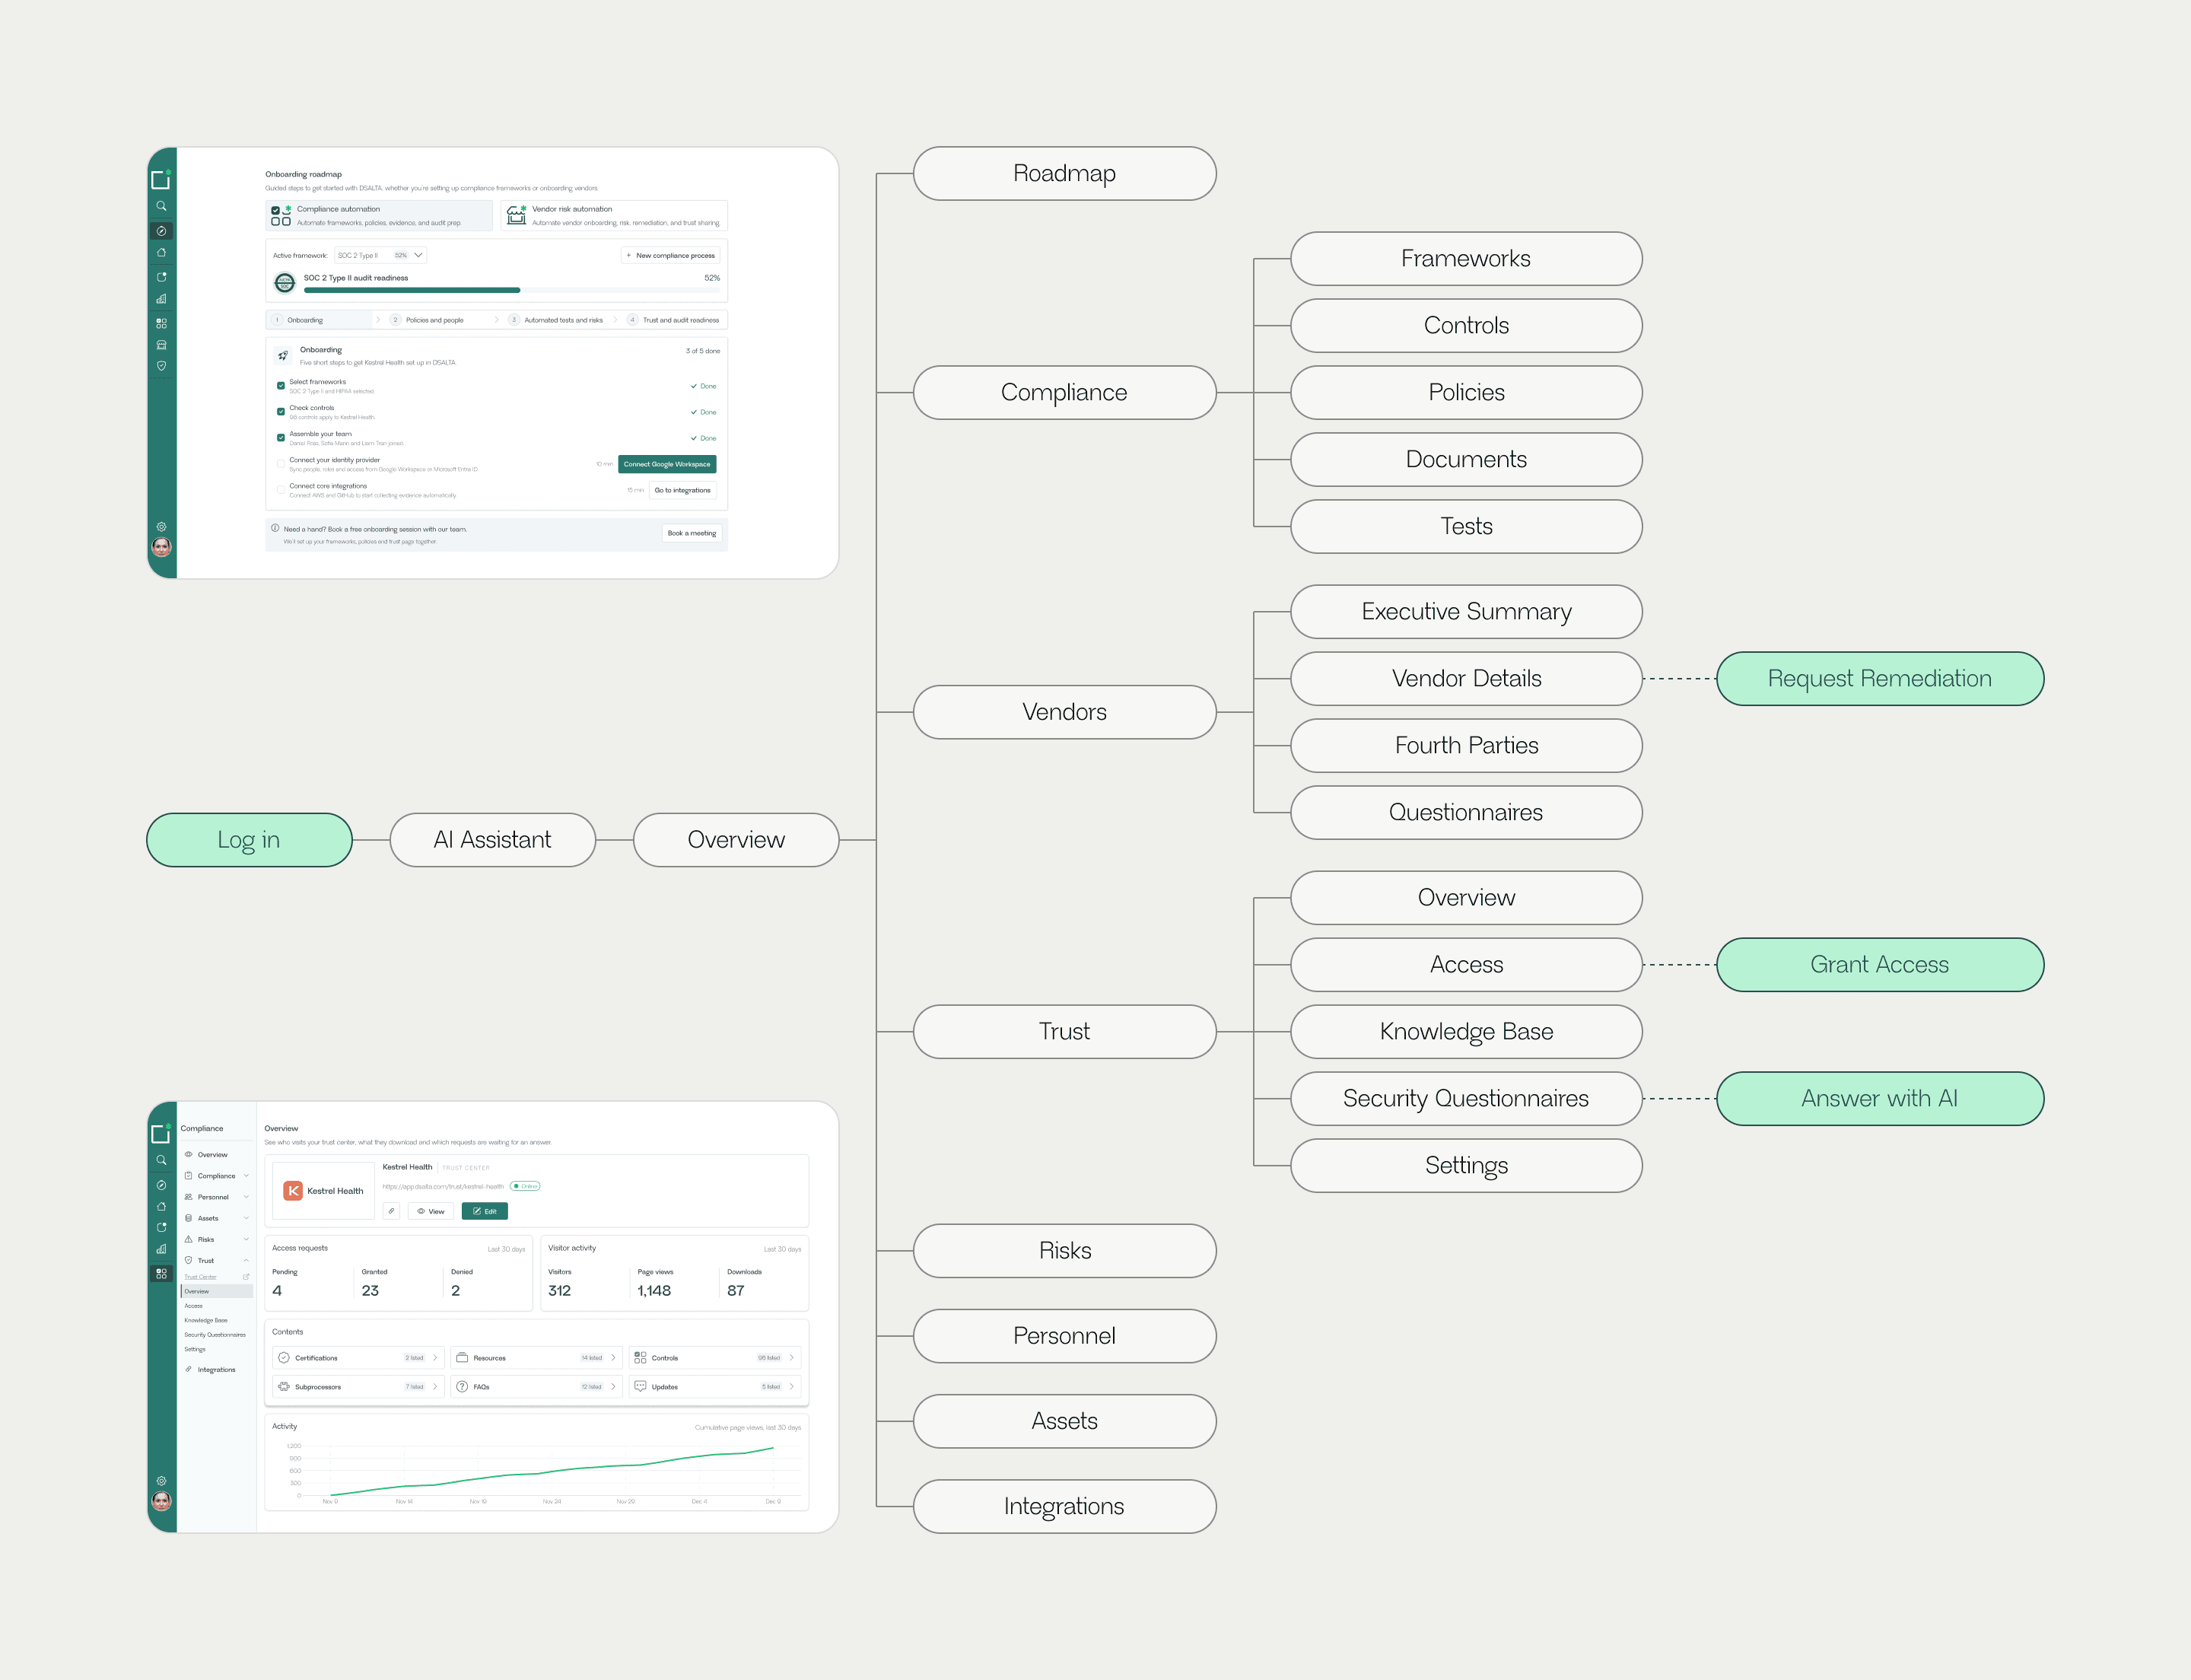Toggle the Assemble your team checkbox

pyautogui.click(x=281, y=438)
